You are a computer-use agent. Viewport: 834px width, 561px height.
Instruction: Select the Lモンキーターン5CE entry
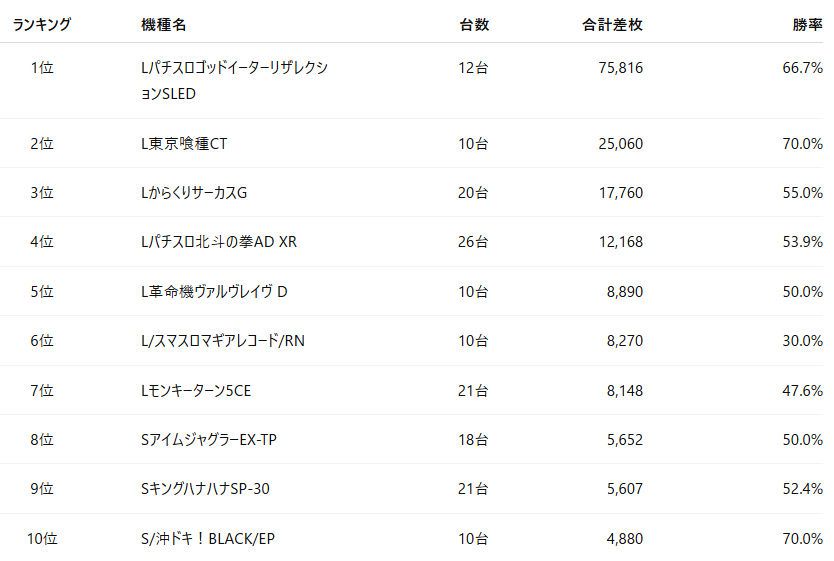pos(196,391)
